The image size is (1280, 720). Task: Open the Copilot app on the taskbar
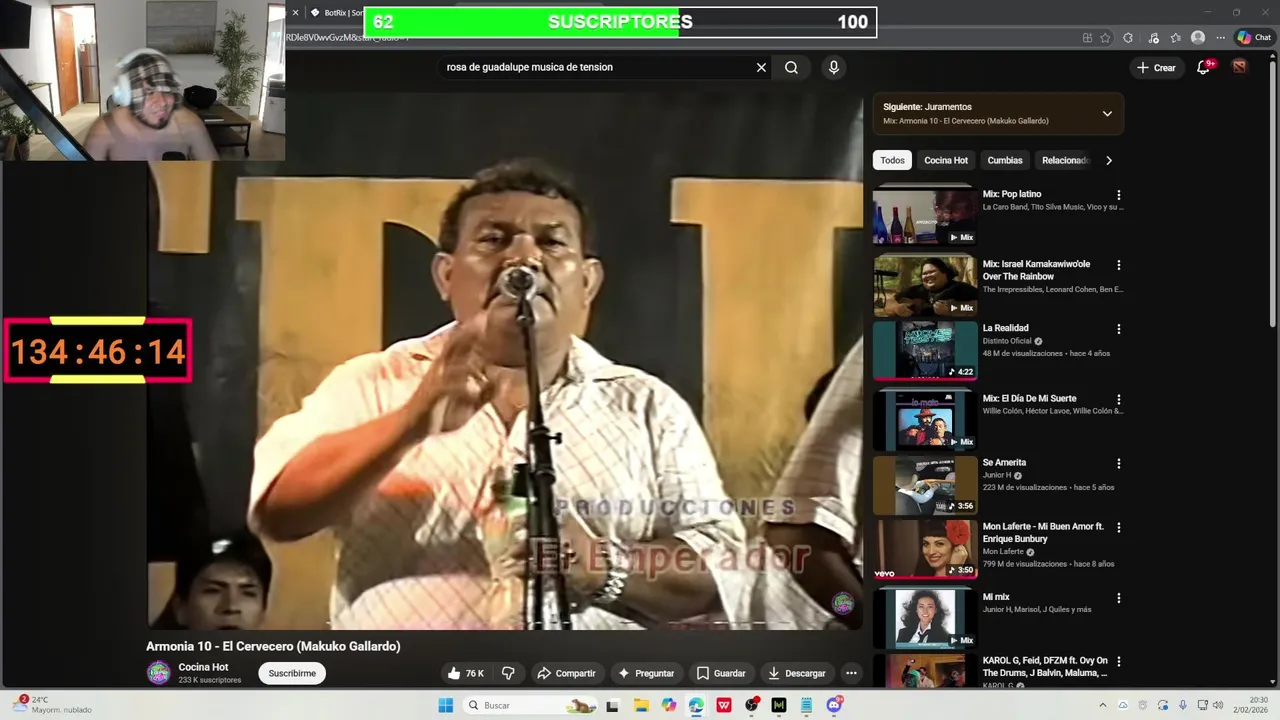(669, 705)
